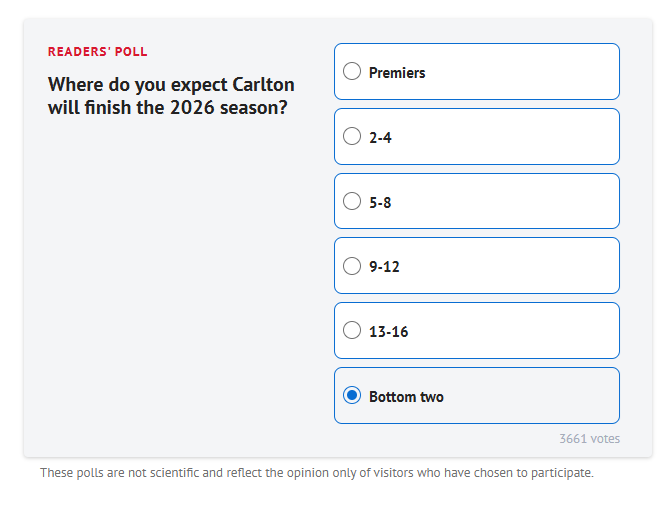
Task: Click the "13-16" answer label text
Action: [x=388, y=332]
